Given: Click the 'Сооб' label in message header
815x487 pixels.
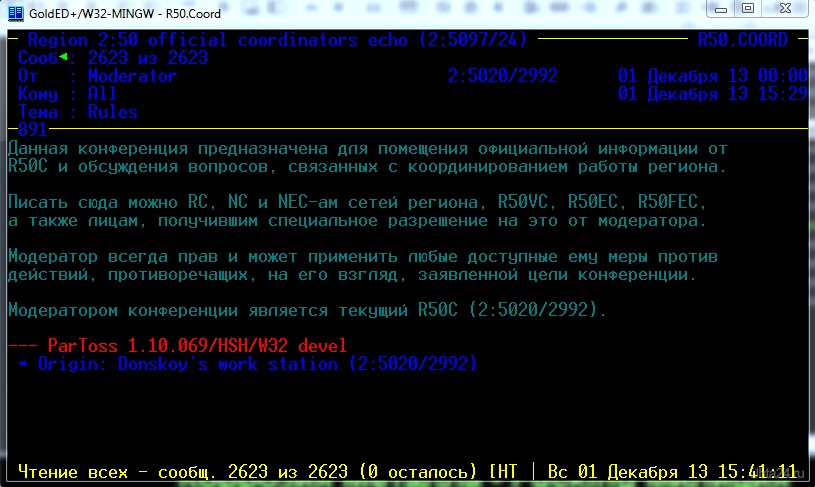Looking at the screenshot, I should click(37, 58).
